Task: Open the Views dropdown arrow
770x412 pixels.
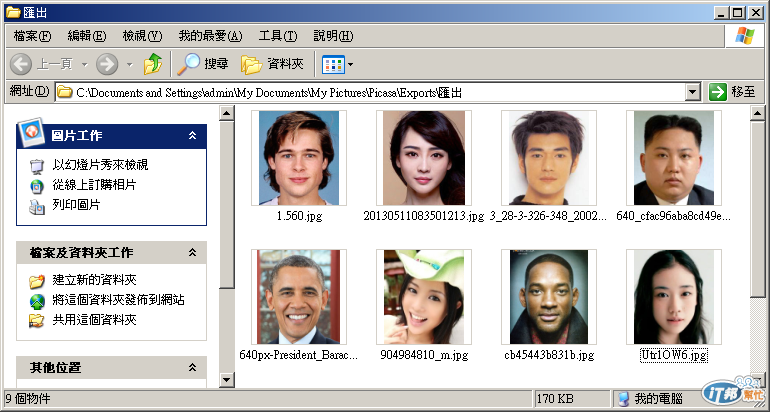Action: pyautogui.click(x=350, y=64)
